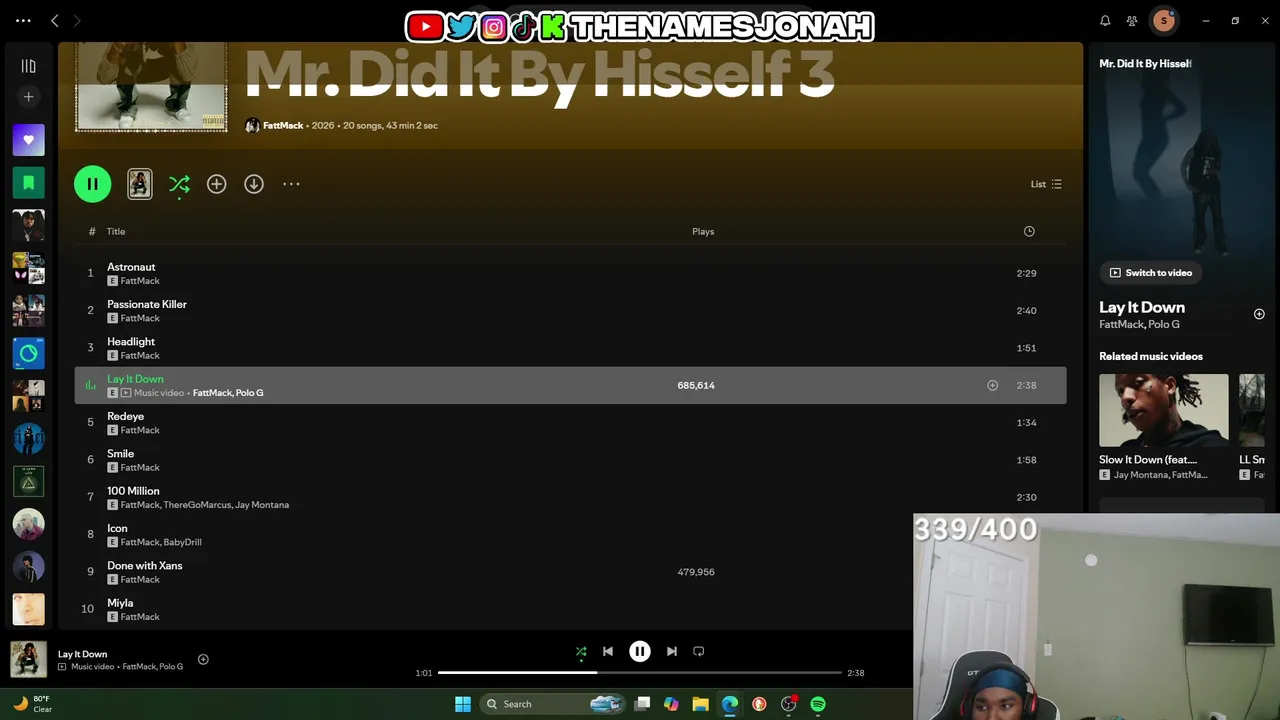Go back to the previous page
This screenshot has height=720, width=1280.
pyautogui.click(x=55, y=20)
